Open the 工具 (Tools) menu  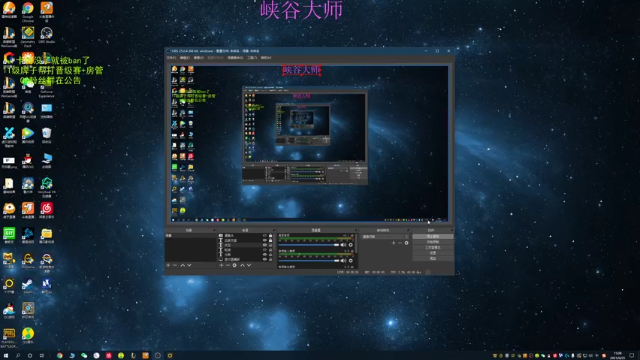tap(252, 58)
